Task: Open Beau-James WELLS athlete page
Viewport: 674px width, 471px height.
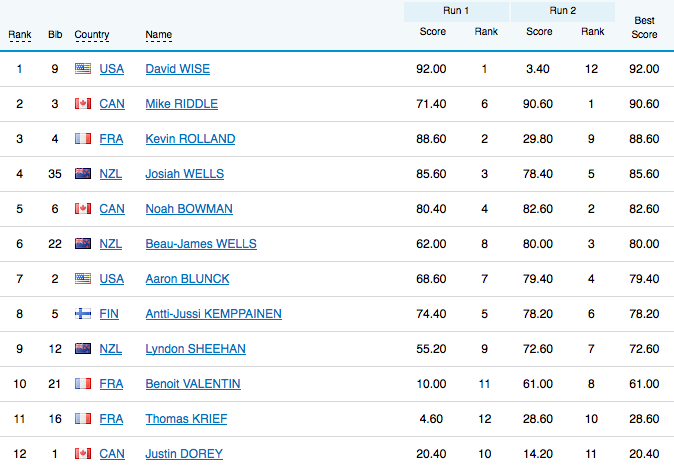Action: [200, 244]
